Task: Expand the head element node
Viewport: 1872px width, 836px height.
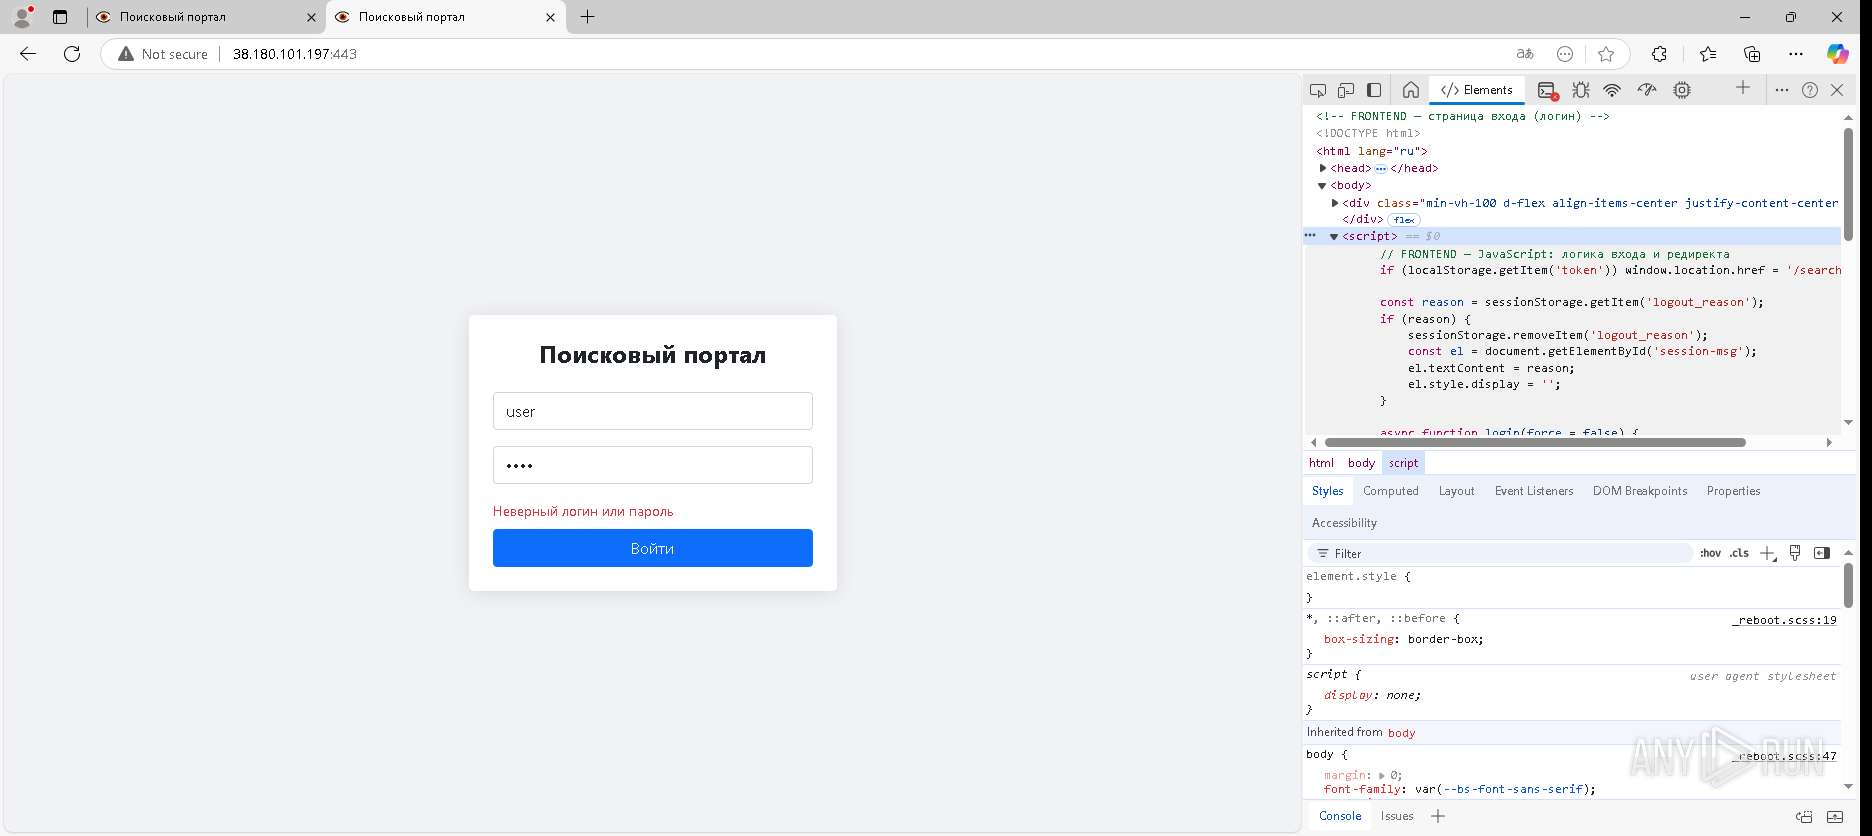Action: click(x=1323, y=168)
